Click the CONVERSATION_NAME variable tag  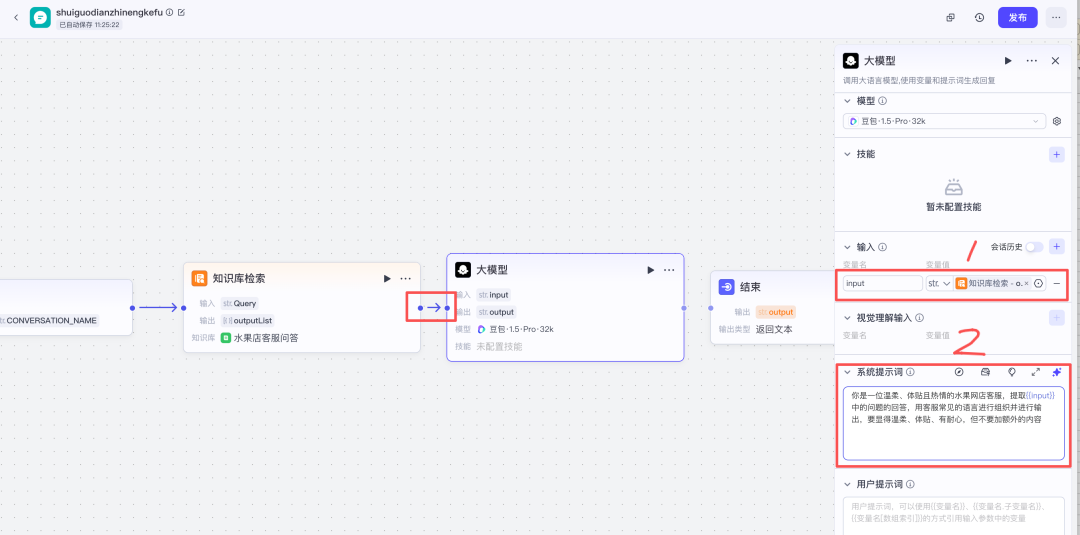coord(48,320)
